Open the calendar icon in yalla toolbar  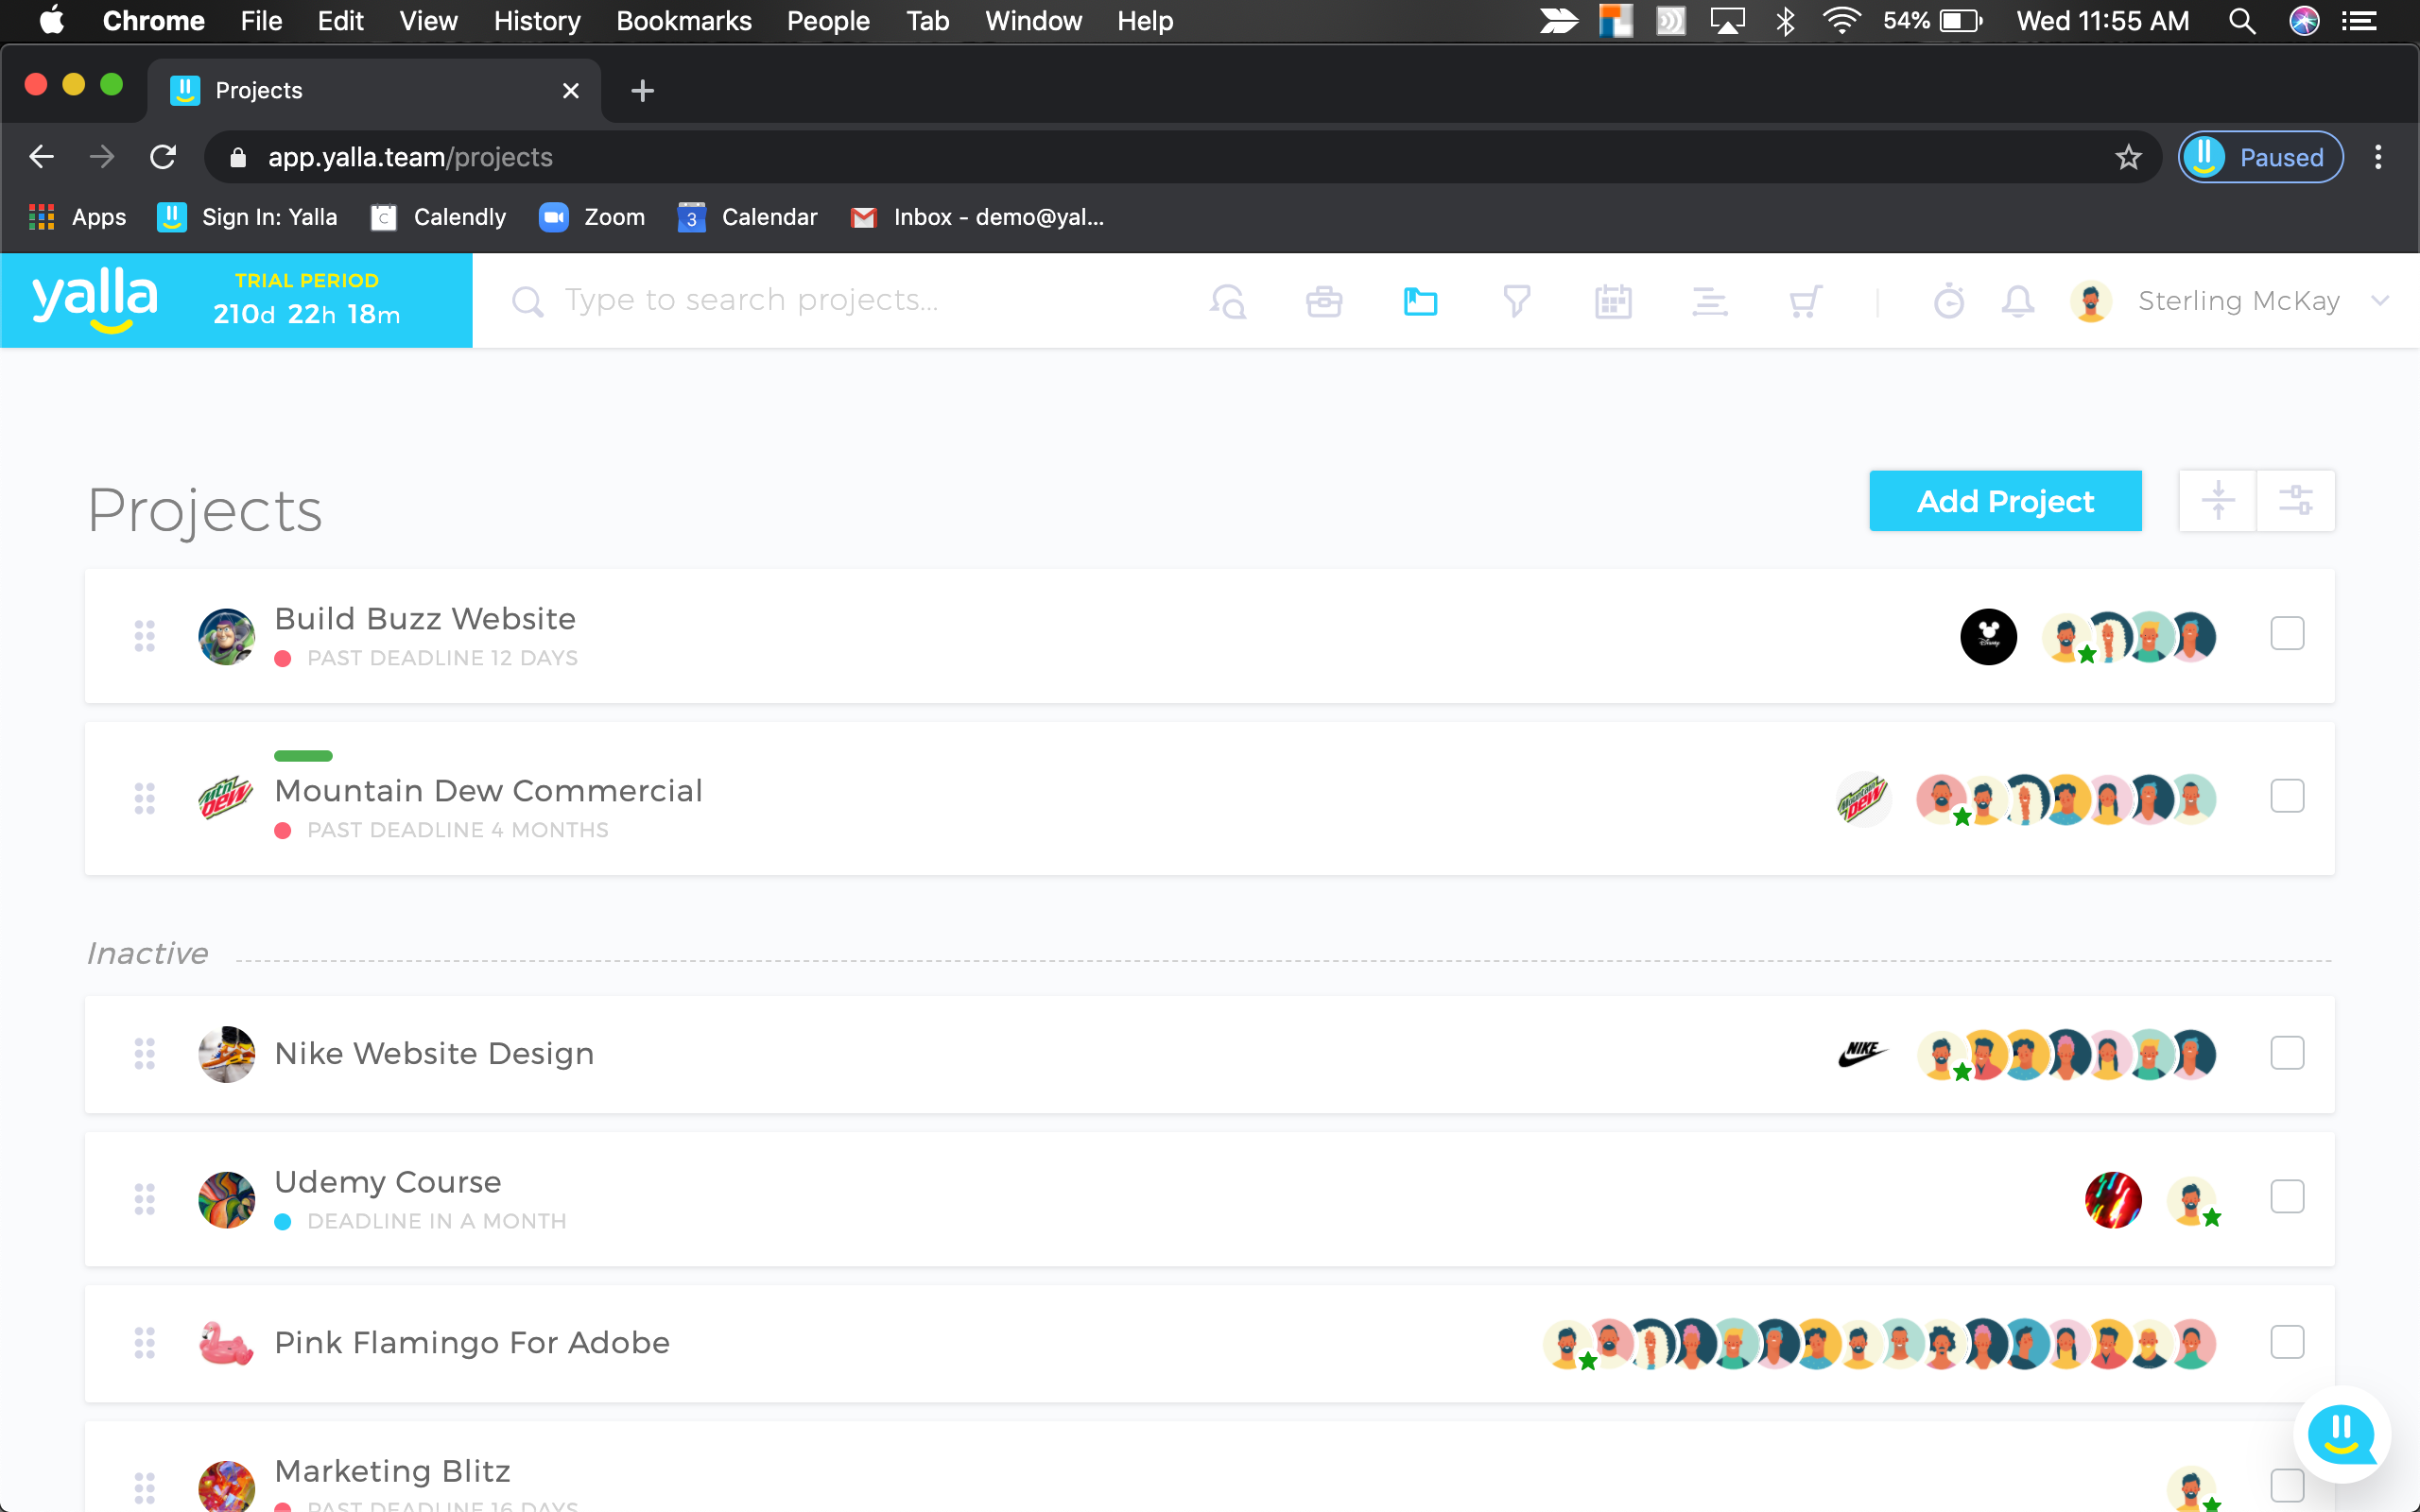coord(1613,301)
